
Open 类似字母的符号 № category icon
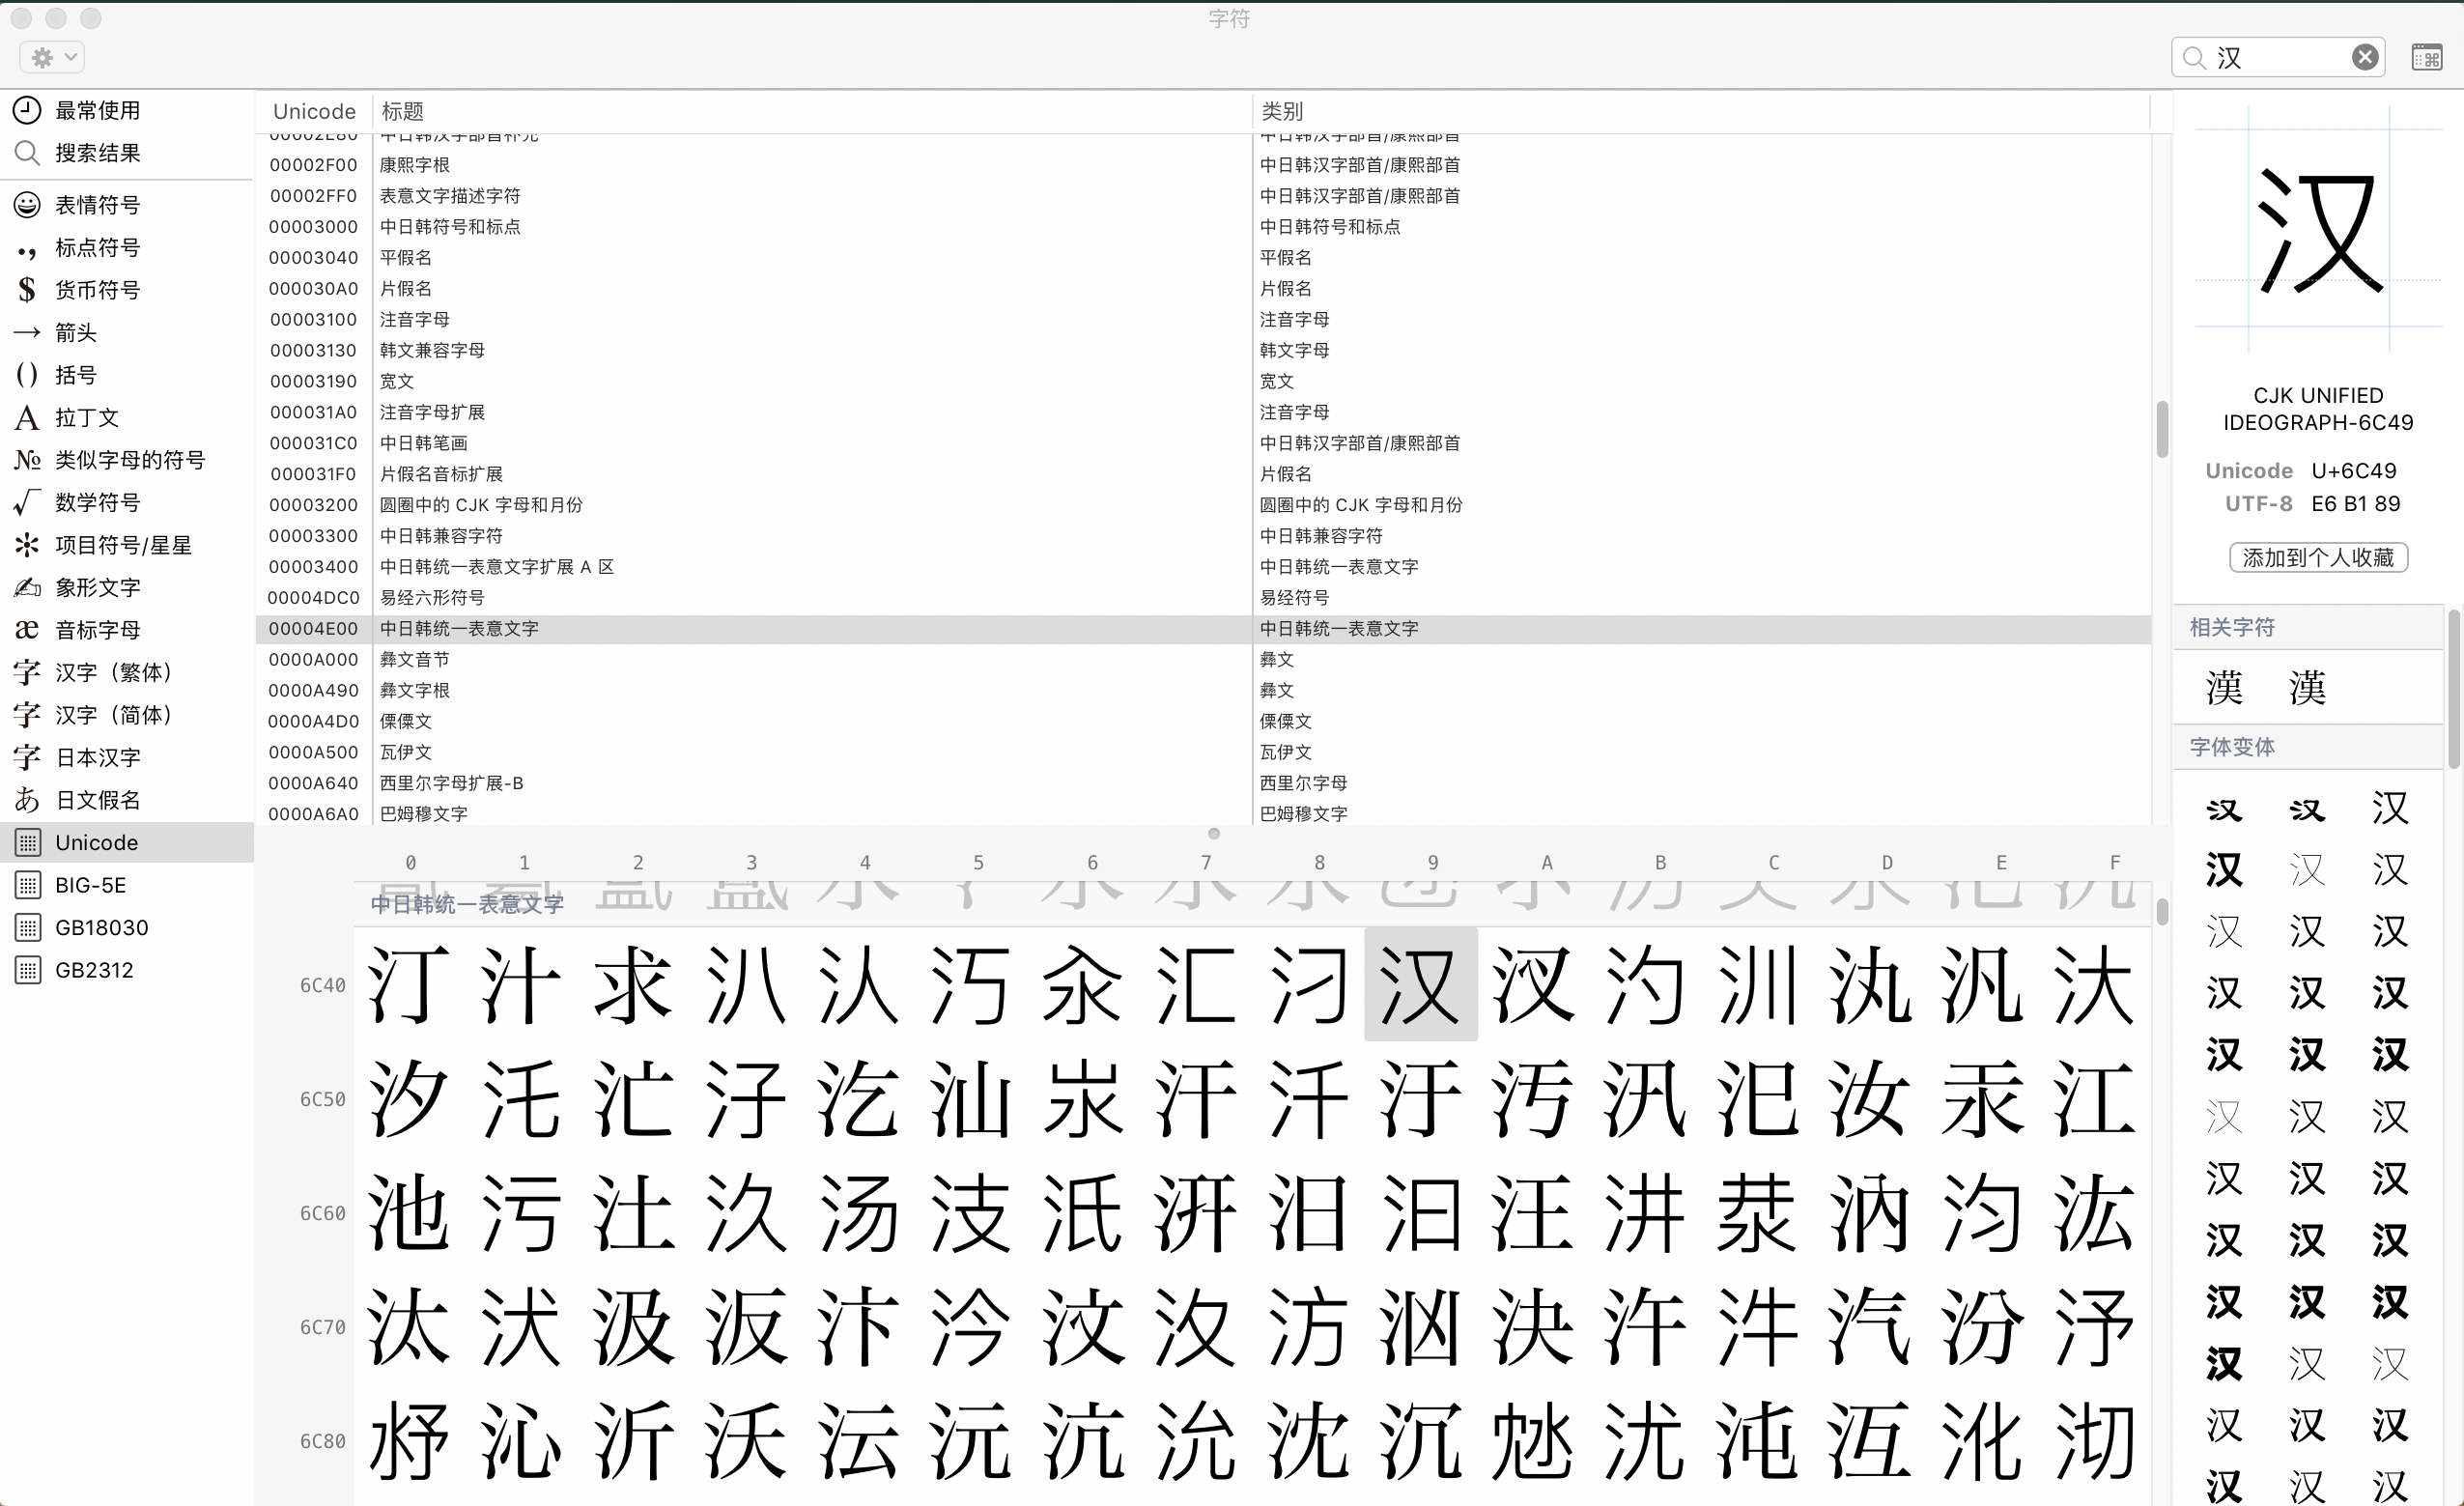tap(27, 460)
